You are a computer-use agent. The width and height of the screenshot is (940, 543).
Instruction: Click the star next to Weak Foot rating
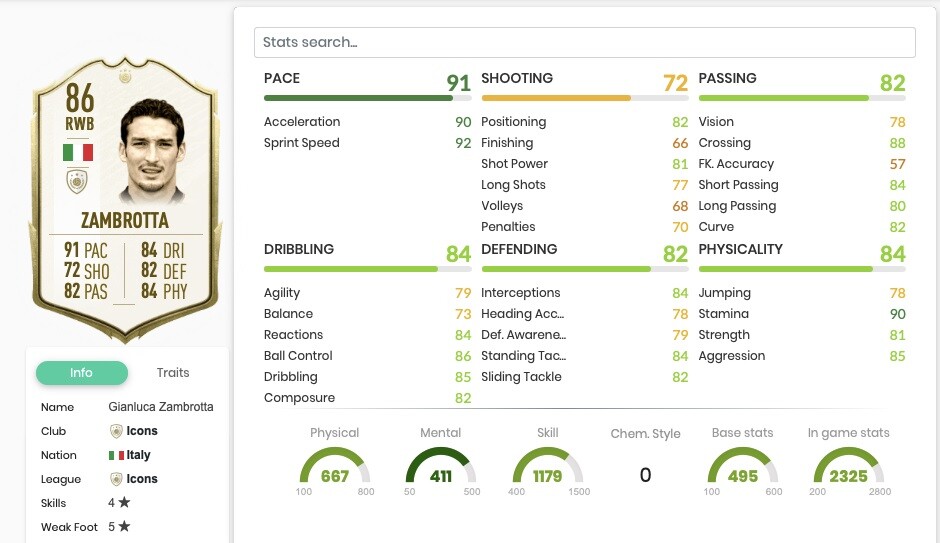coord(124,527)
